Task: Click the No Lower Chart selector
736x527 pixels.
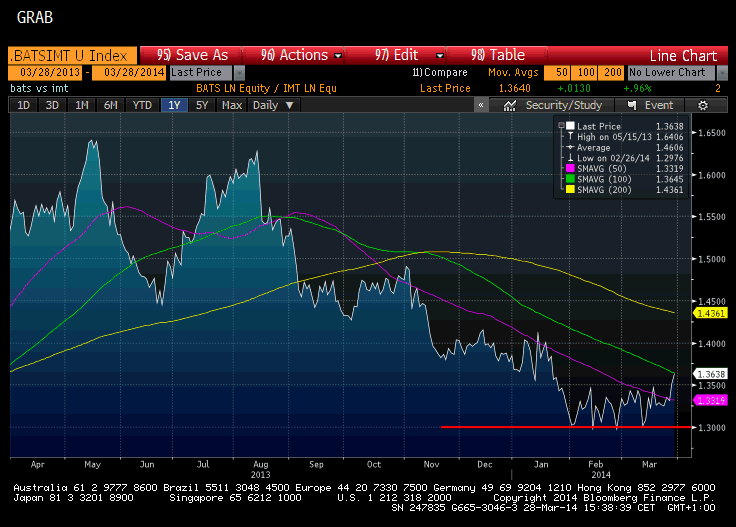Action: (x=671, y=73)
